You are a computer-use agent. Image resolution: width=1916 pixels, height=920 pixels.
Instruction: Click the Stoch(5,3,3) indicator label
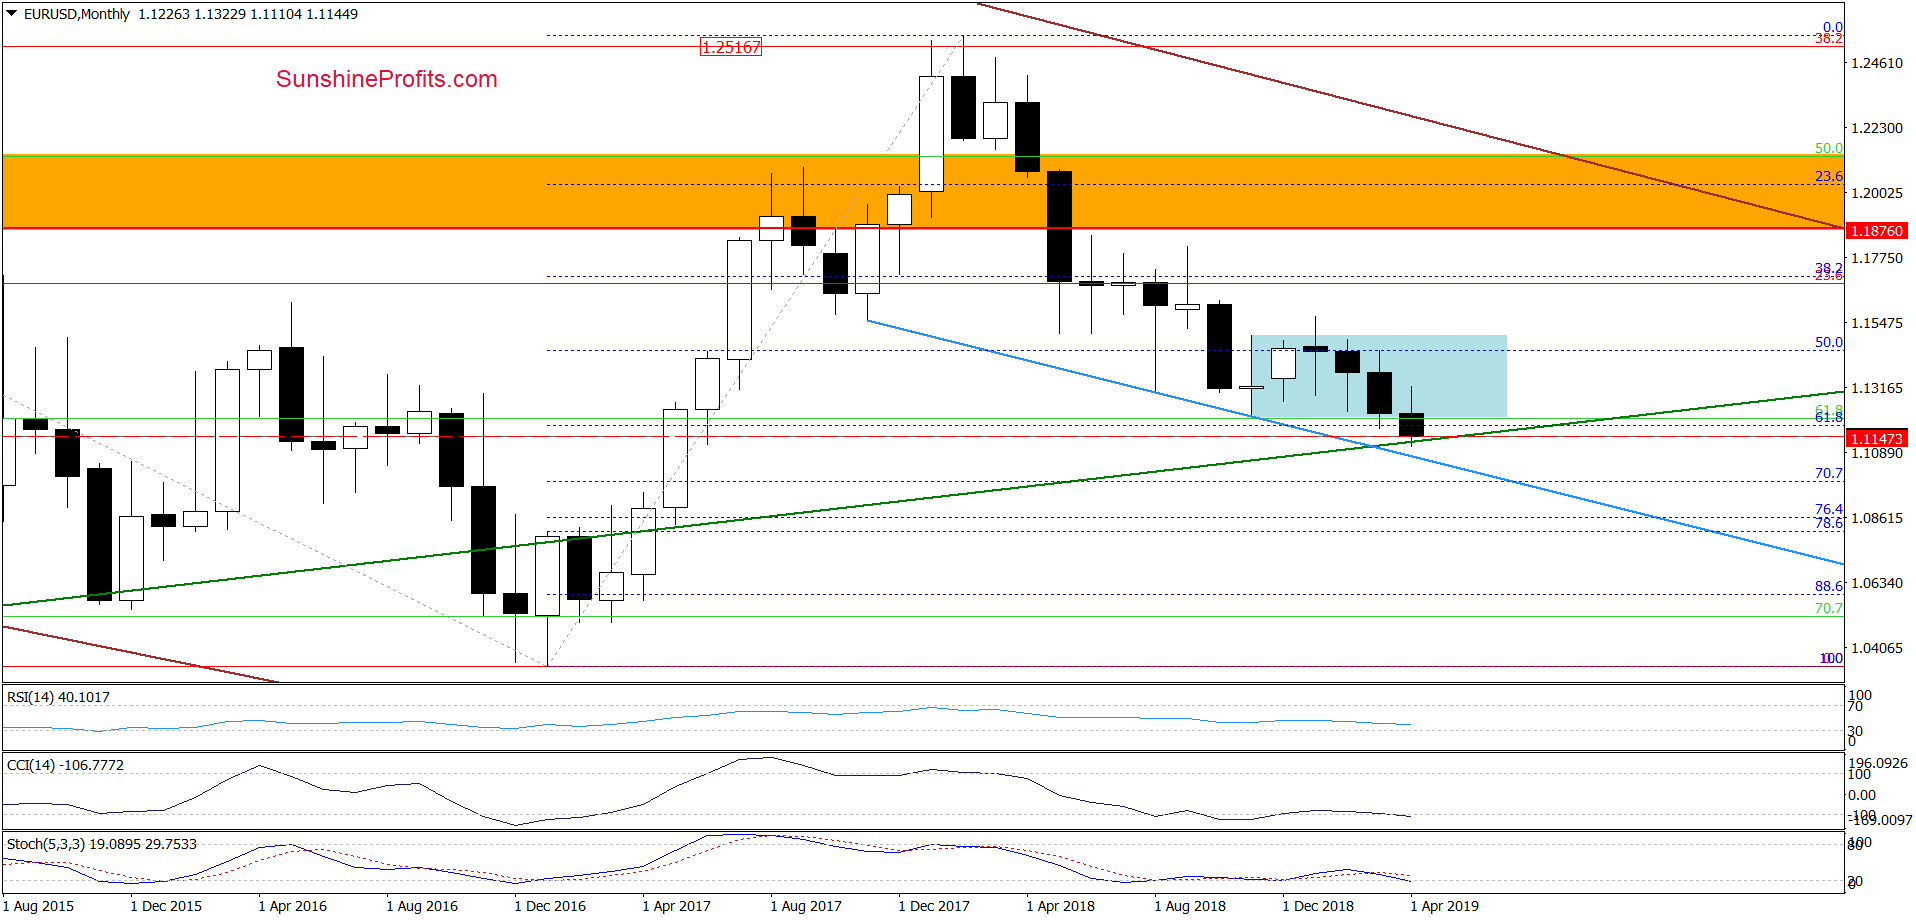(102, 844)
